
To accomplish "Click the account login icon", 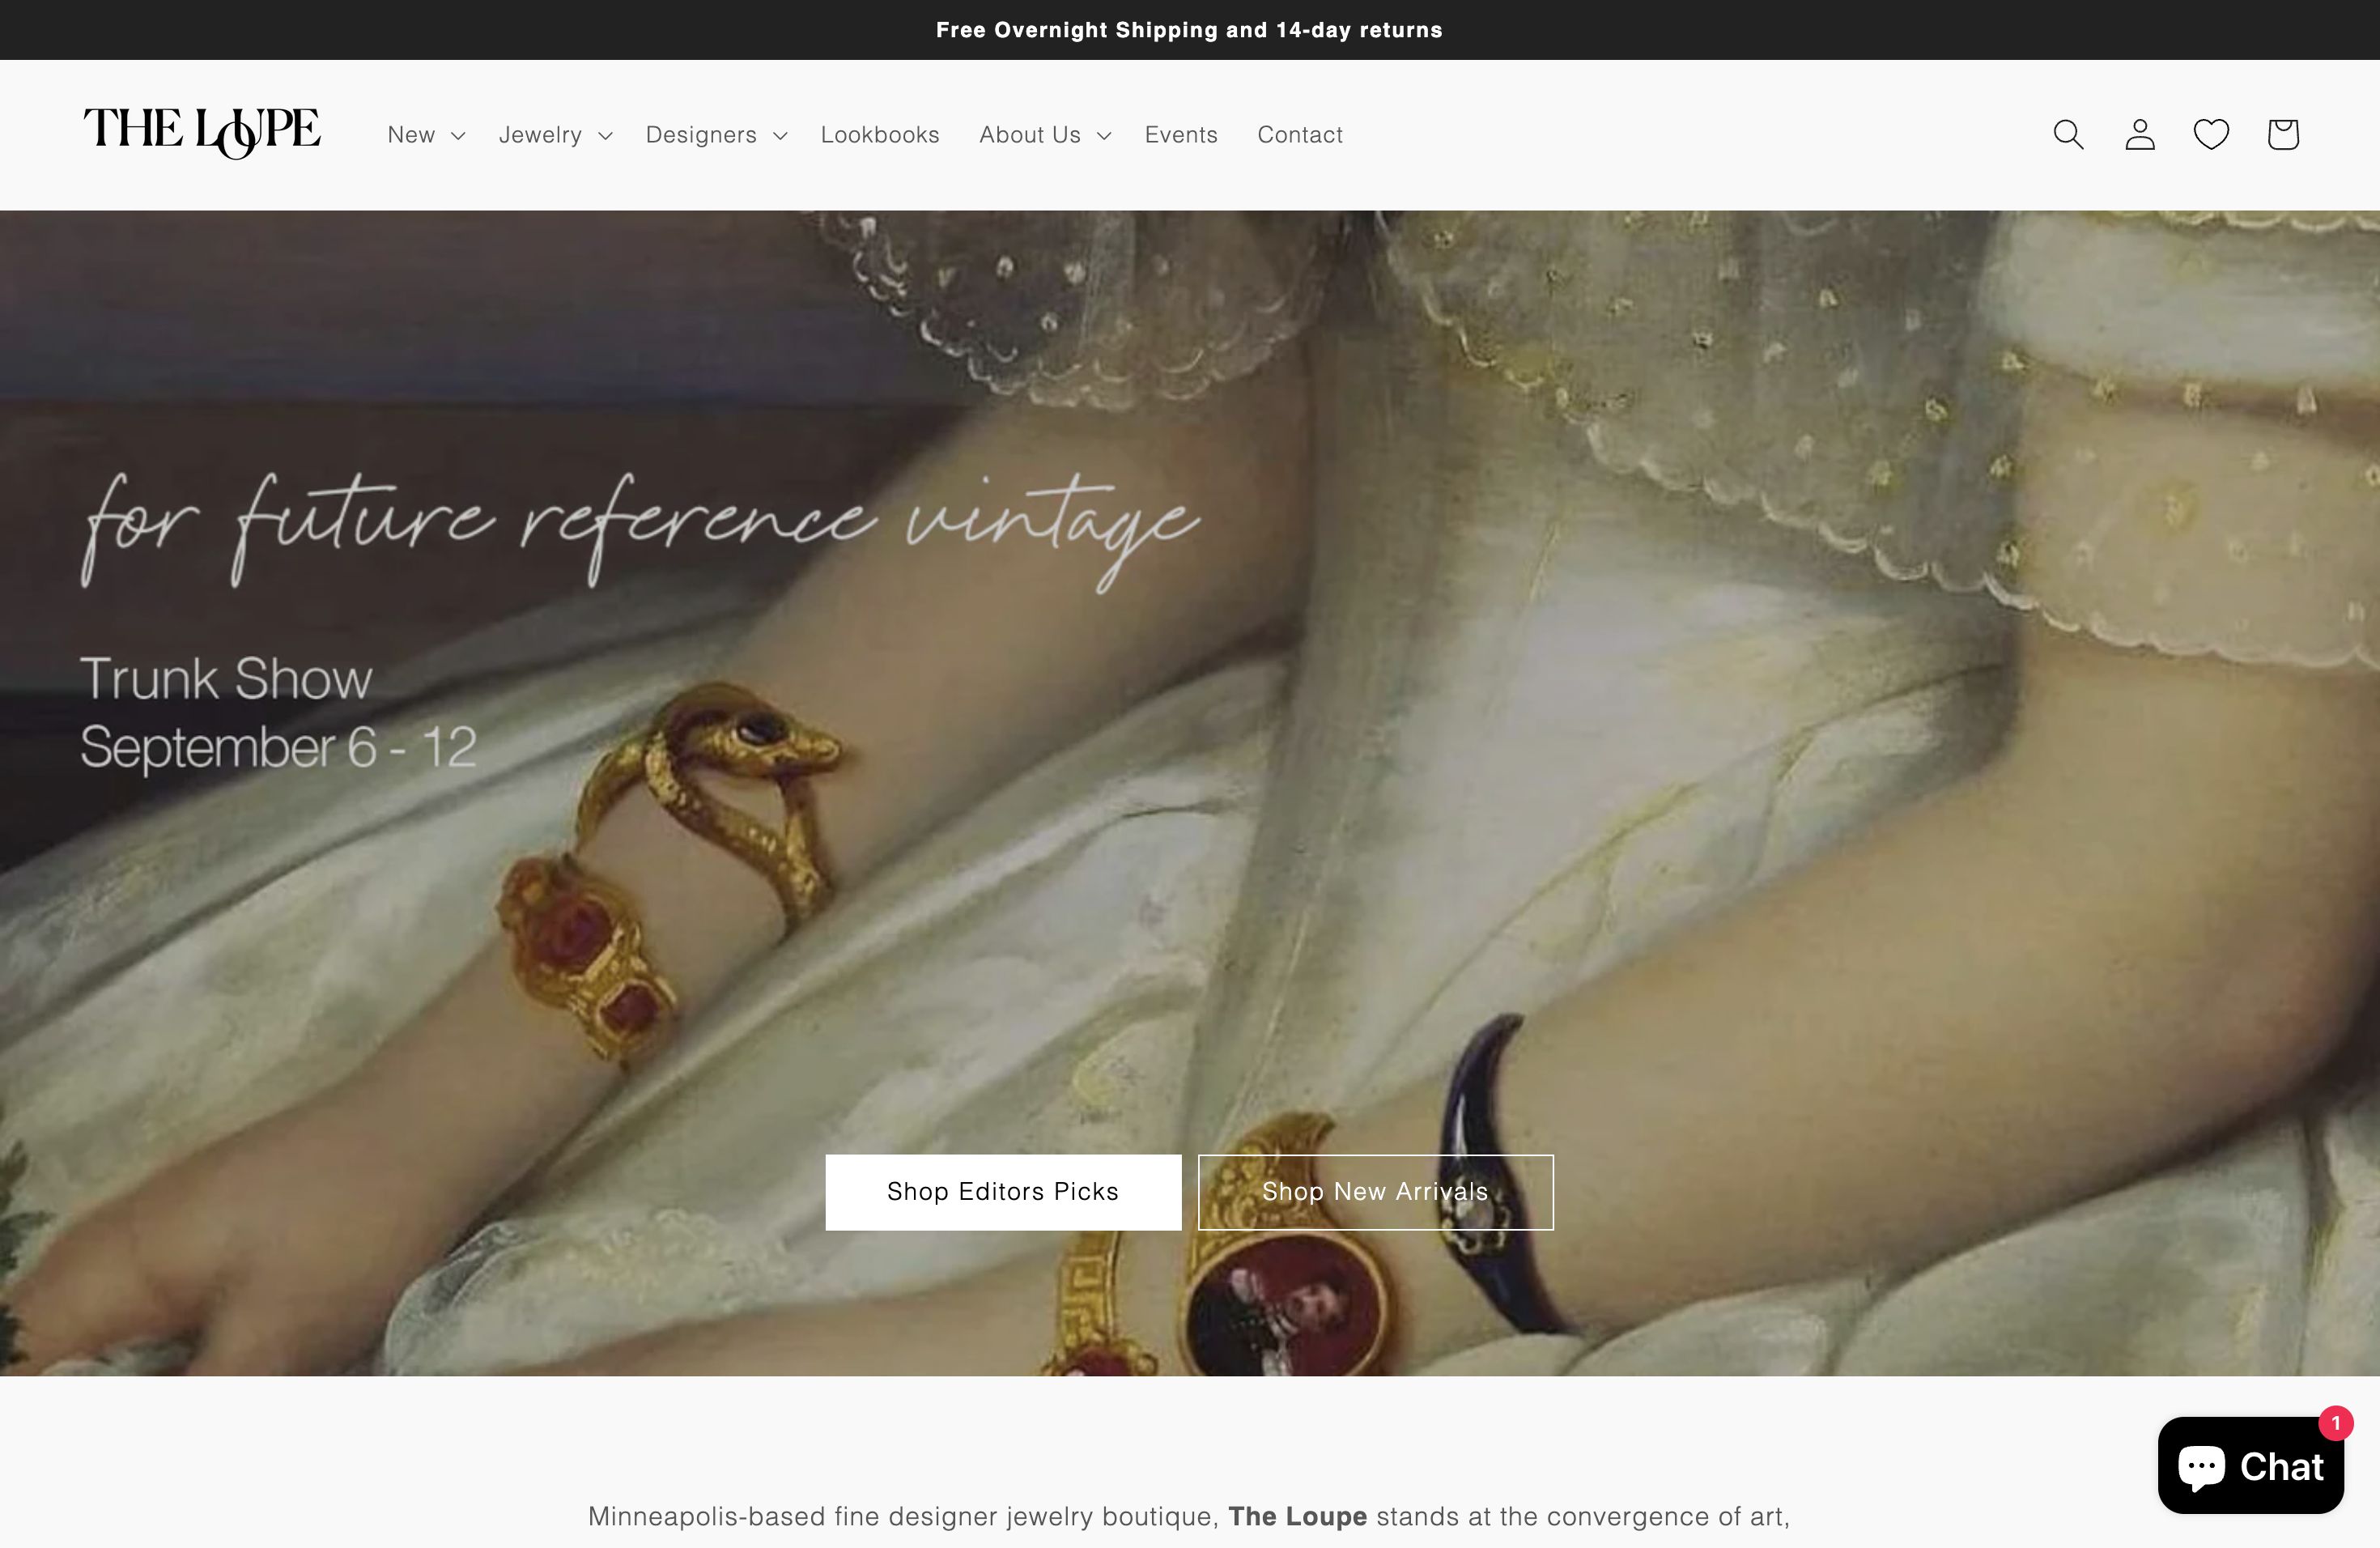I will tap(2139, 134).
